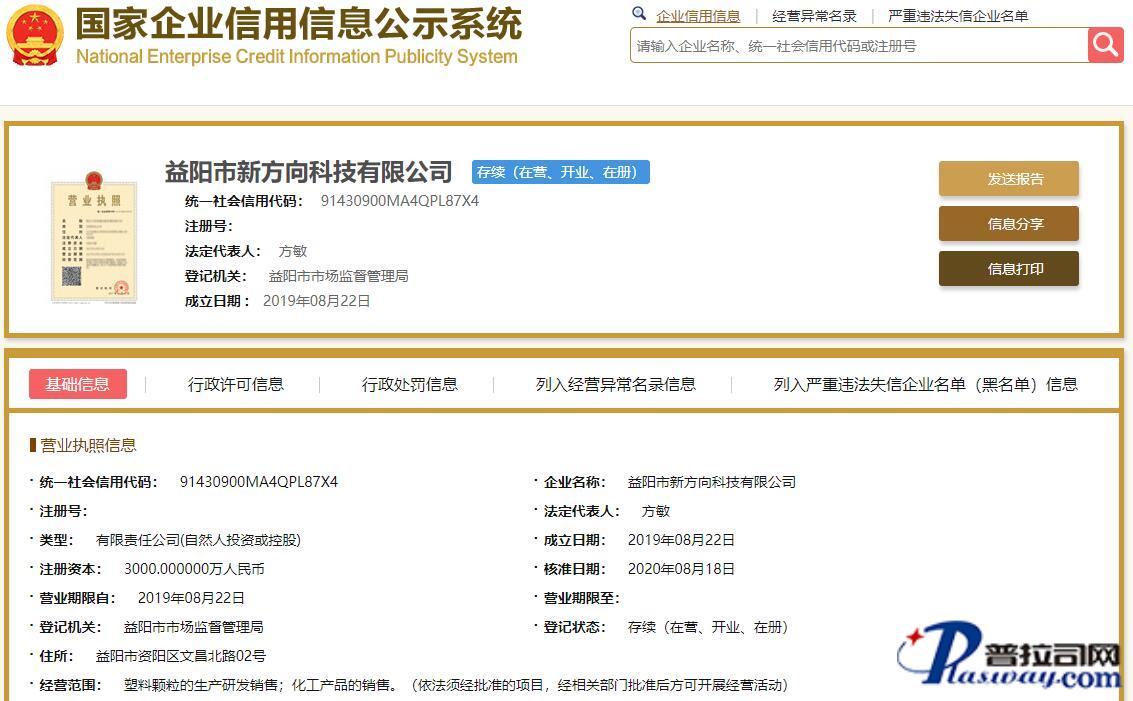Print the page using 信息打印
1133x701 pixels.
1008,269
